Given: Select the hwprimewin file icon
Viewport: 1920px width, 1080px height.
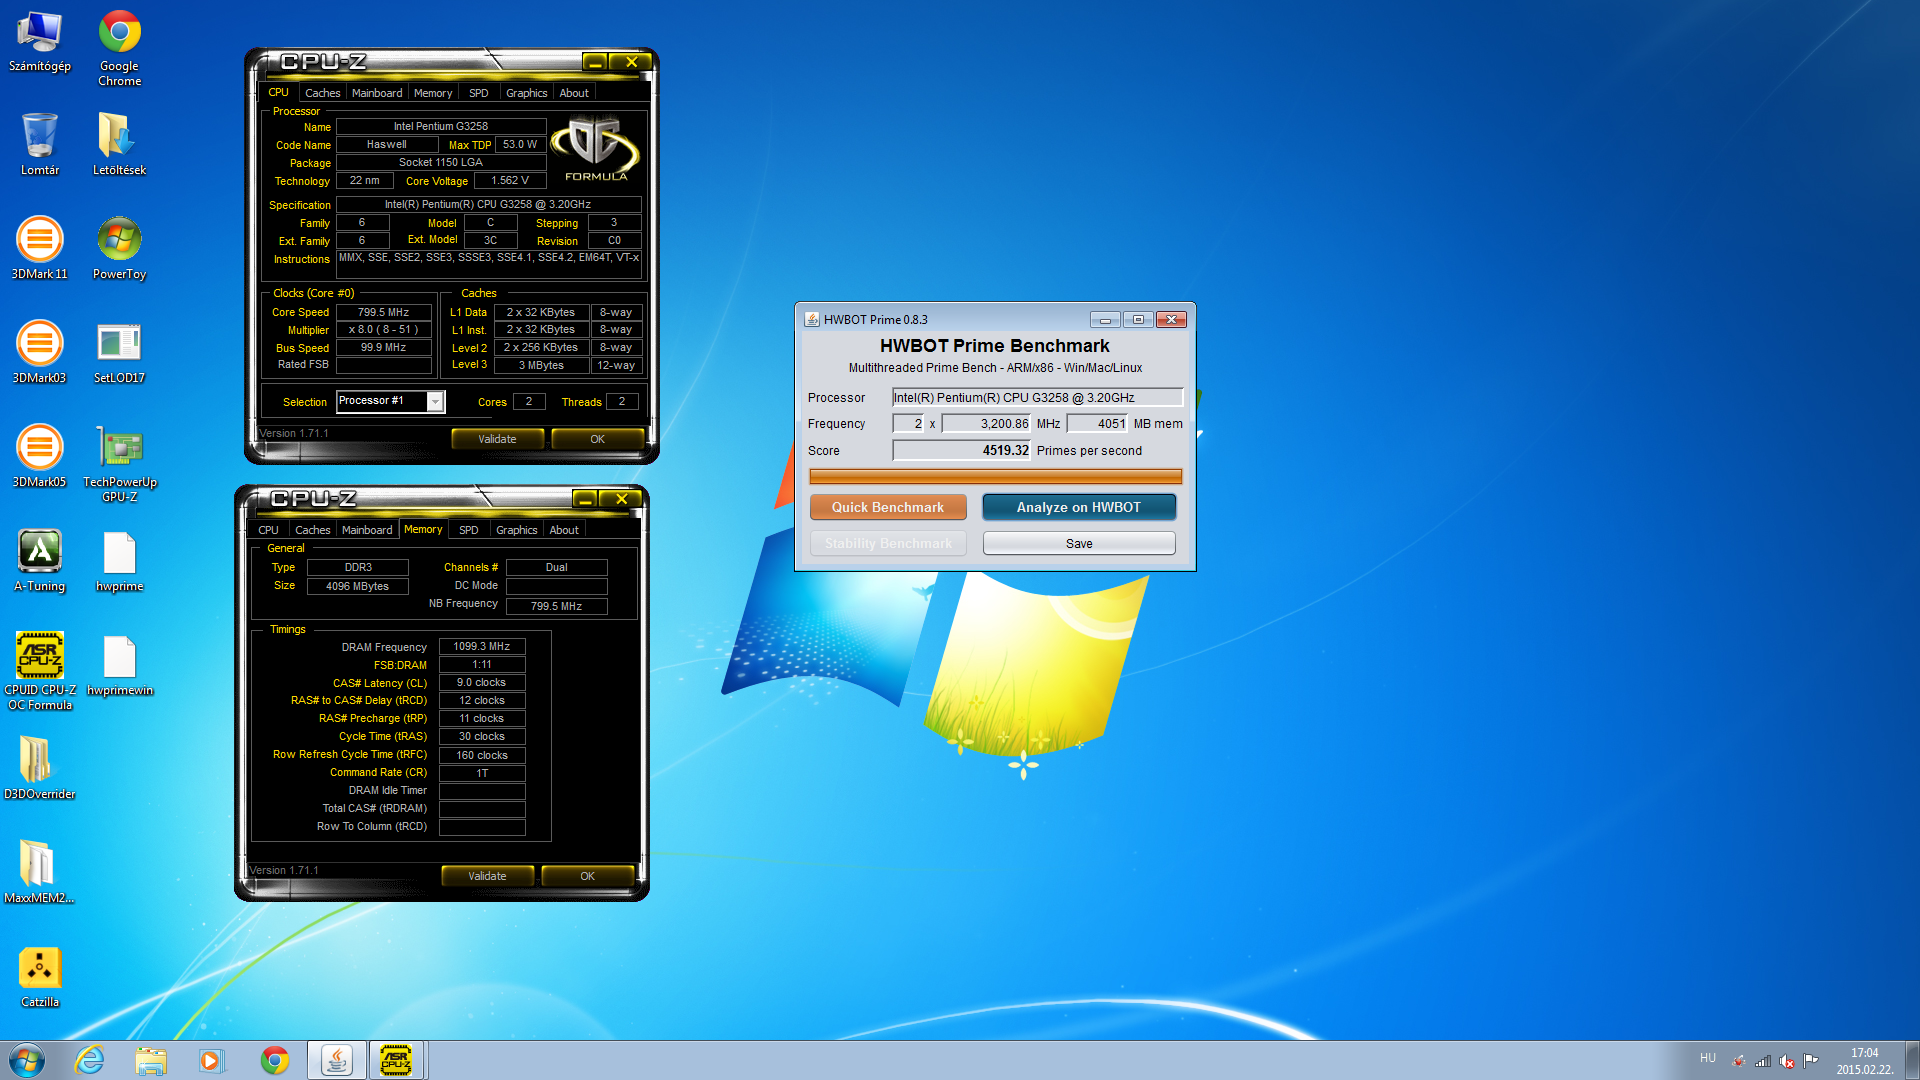Looking at the screenshot, I should (x=120, y=664).
